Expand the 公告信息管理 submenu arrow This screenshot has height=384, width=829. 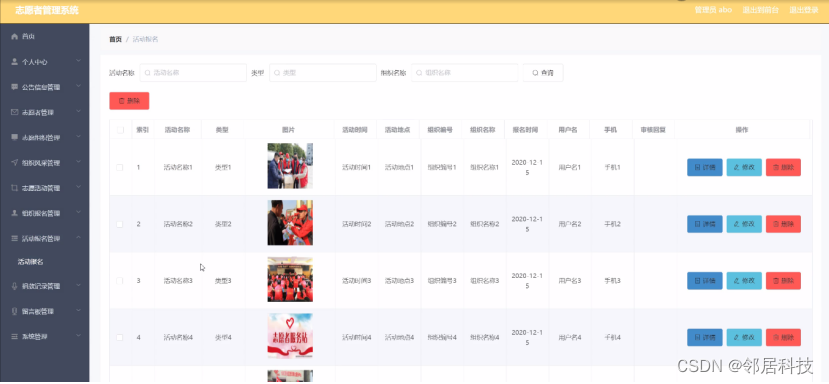(x=78, y=86)
